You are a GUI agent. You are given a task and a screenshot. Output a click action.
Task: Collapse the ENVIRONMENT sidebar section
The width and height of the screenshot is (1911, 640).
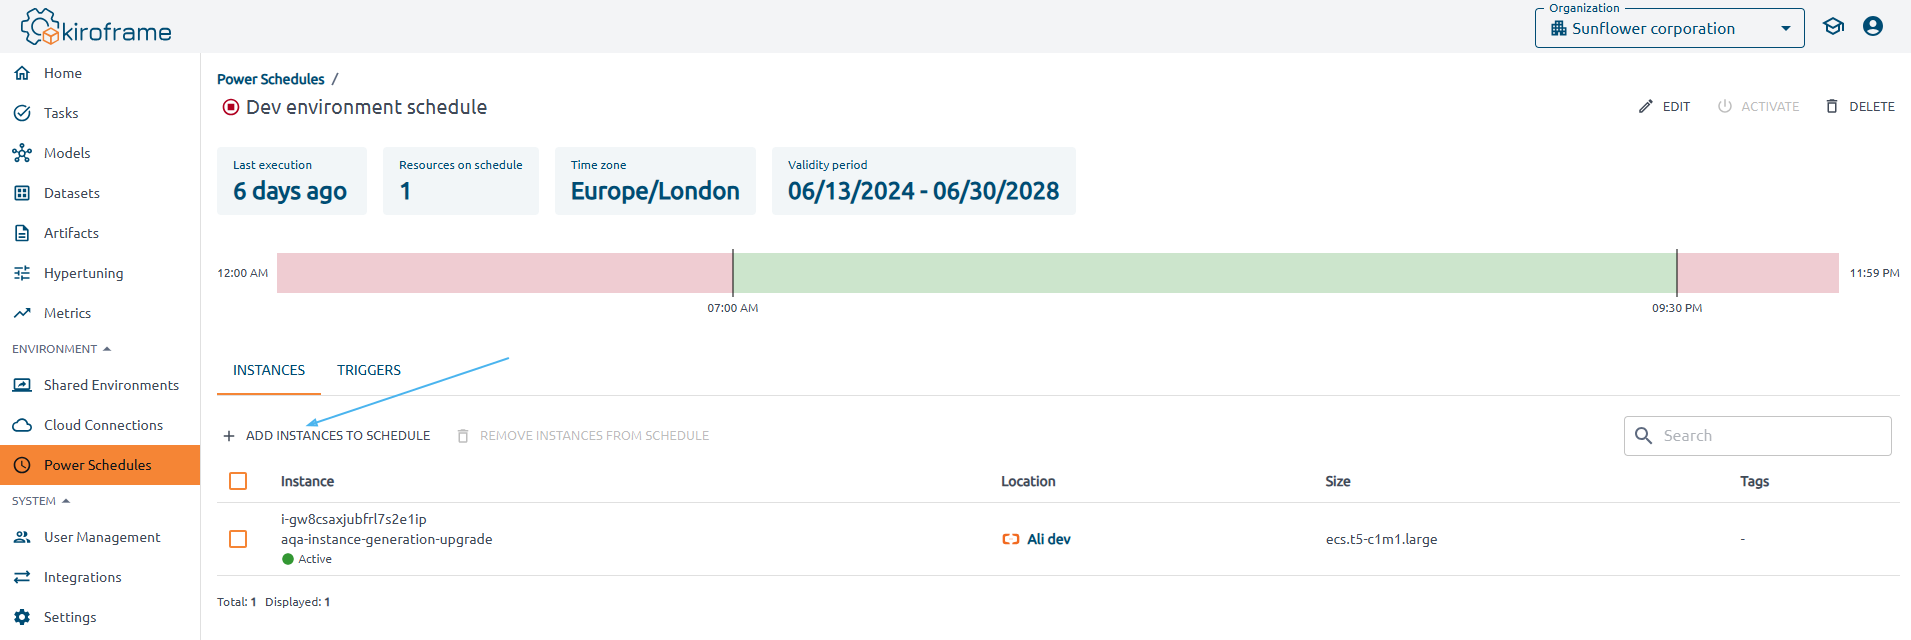(x=105, y=348)
